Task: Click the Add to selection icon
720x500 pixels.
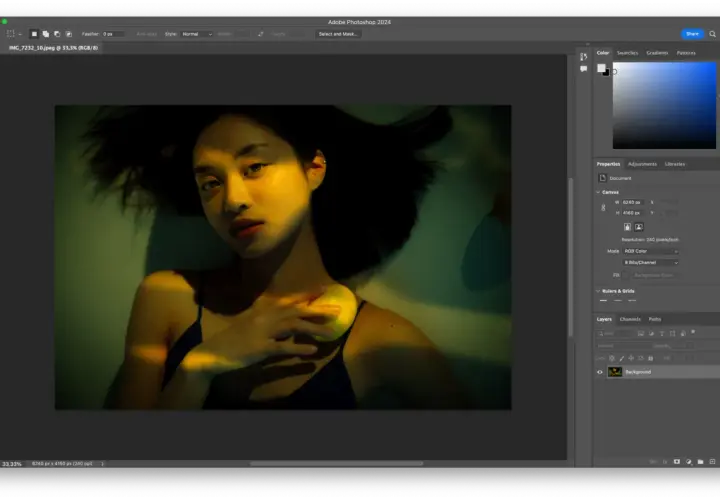Action: (46, 34)
